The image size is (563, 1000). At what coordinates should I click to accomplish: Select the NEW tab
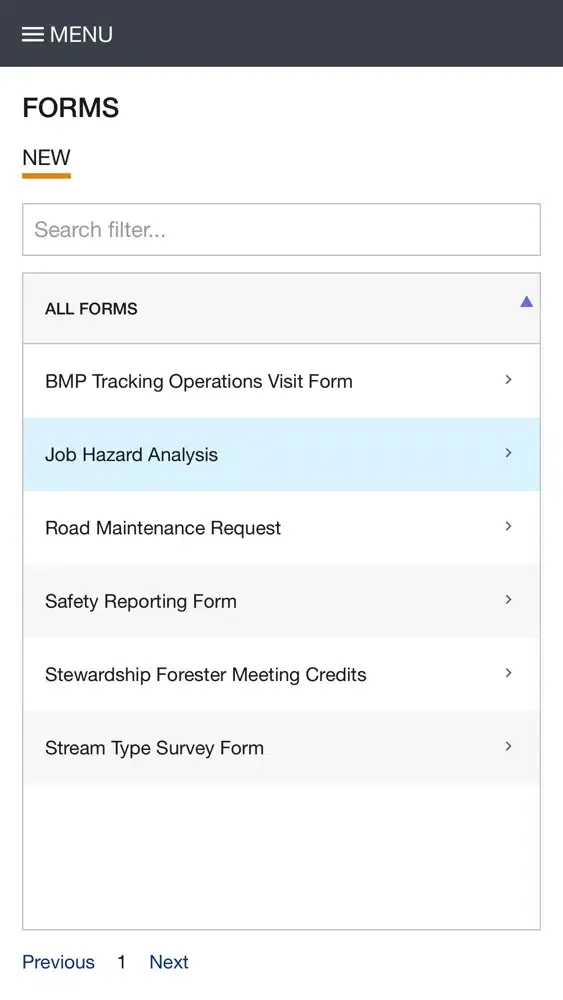(x=47, y=158)
